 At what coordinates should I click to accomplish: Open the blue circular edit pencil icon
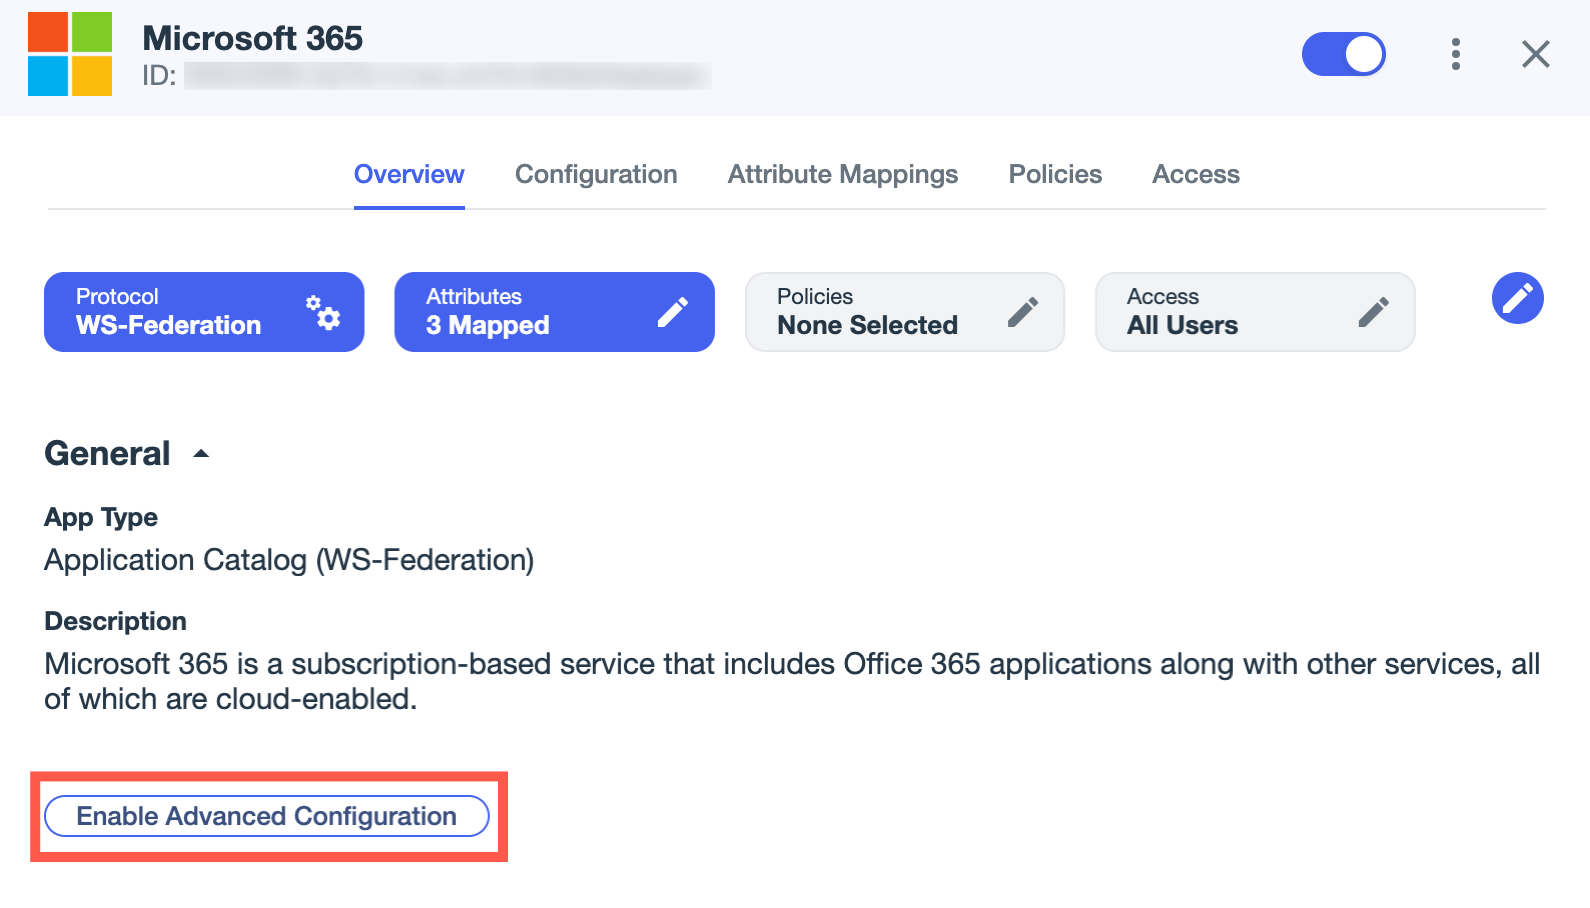tap(1517, 298)
